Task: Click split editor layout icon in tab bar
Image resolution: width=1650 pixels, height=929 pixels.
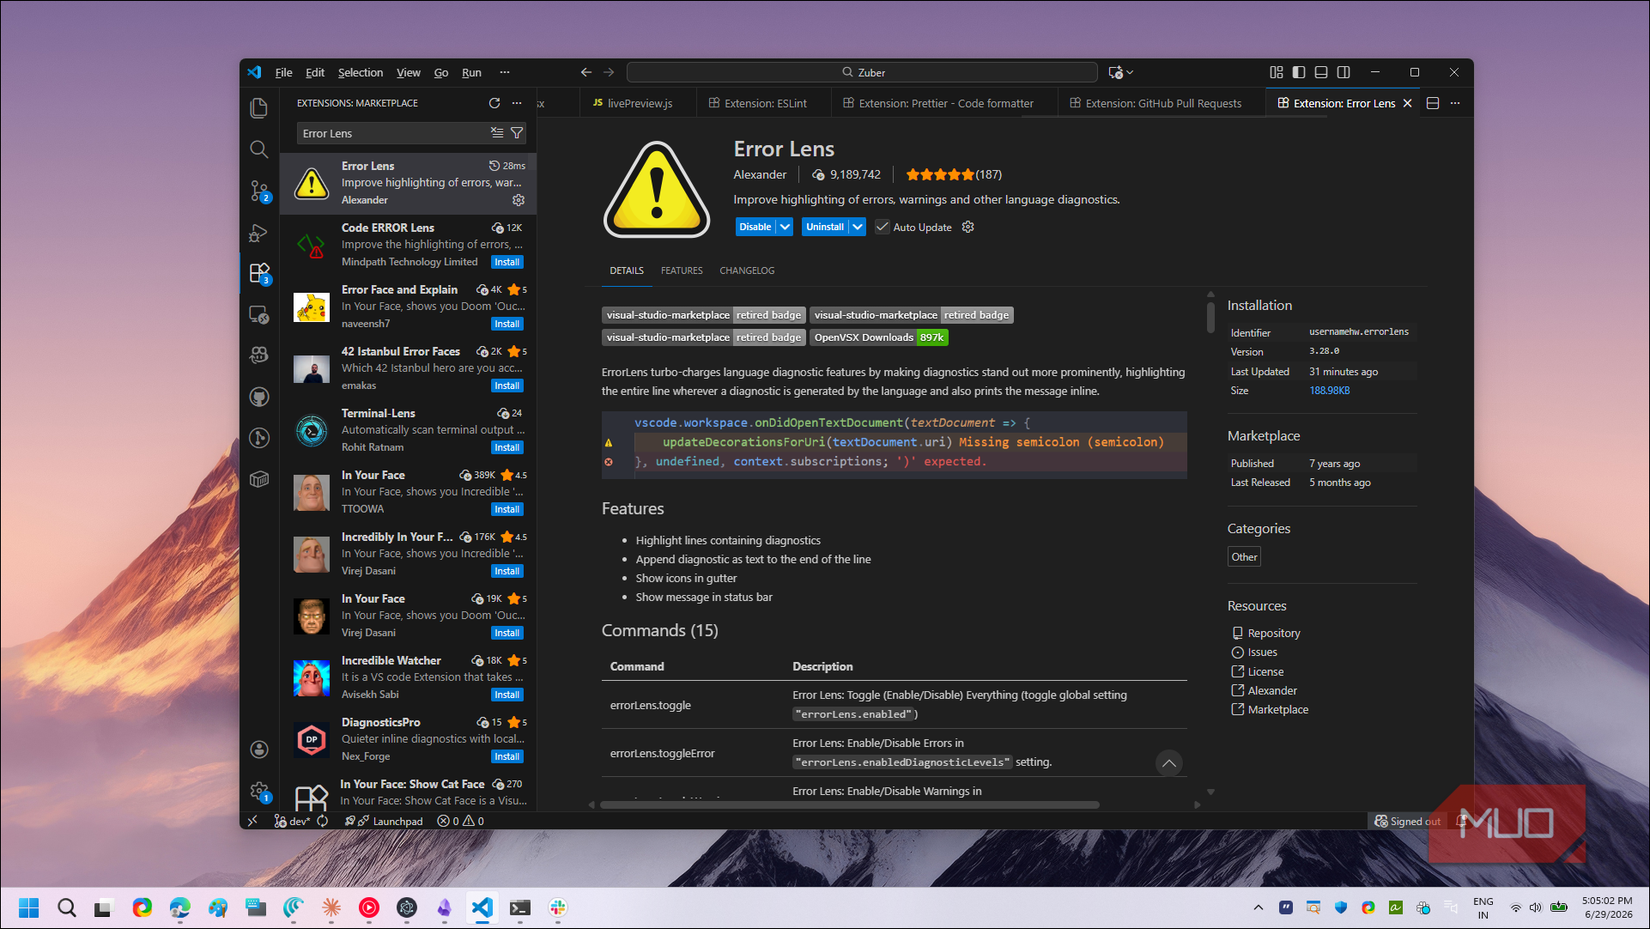Action: pyautogui.click(x=1433, y=103)
